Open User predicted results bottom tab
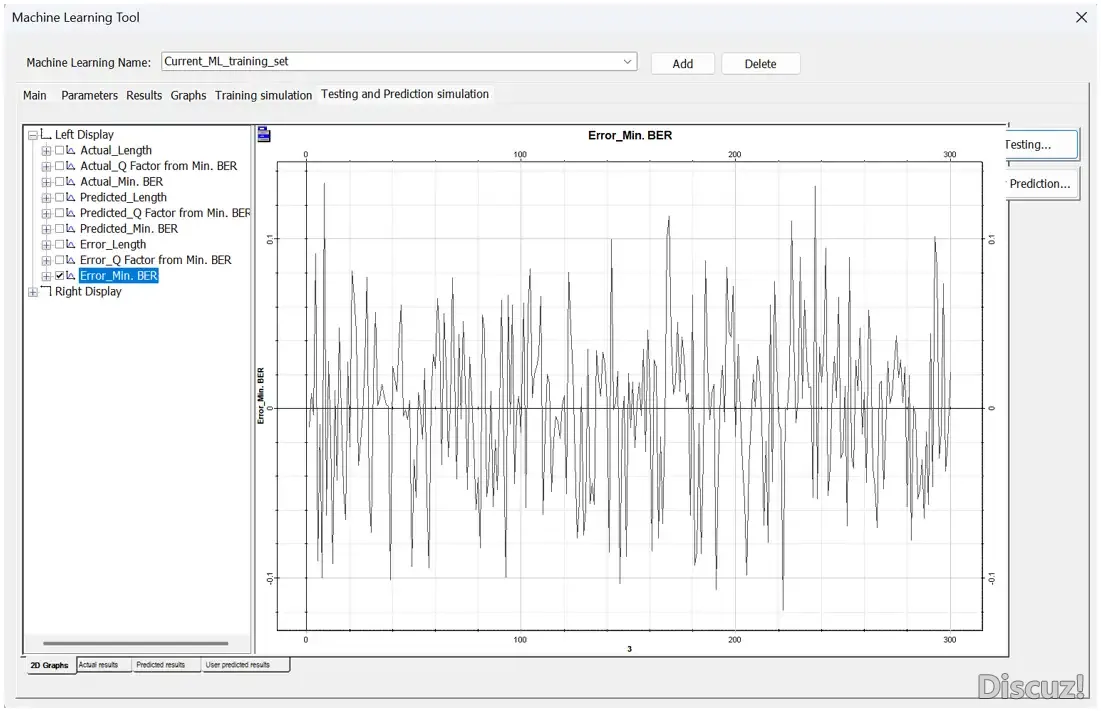 click(245, 665)
